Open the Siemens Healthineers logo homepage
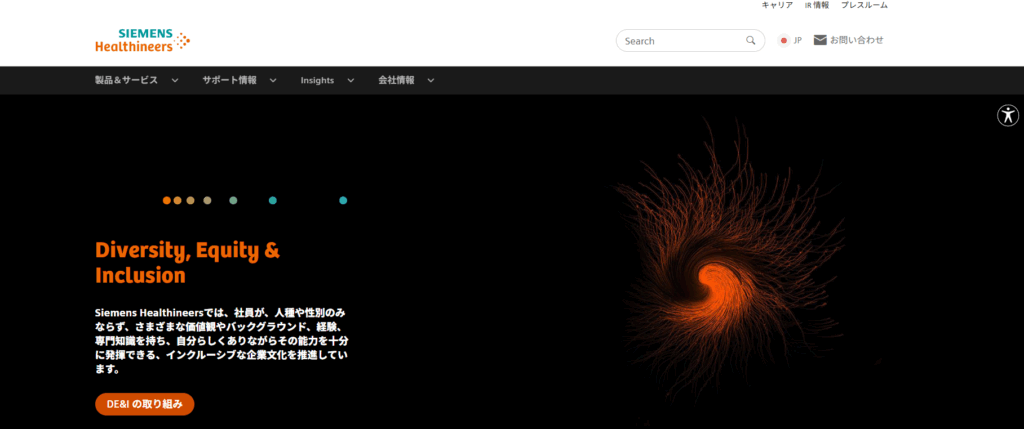The height and width of the screenshot is (429, 1024). pyautogui.click(x=142, y=40)
